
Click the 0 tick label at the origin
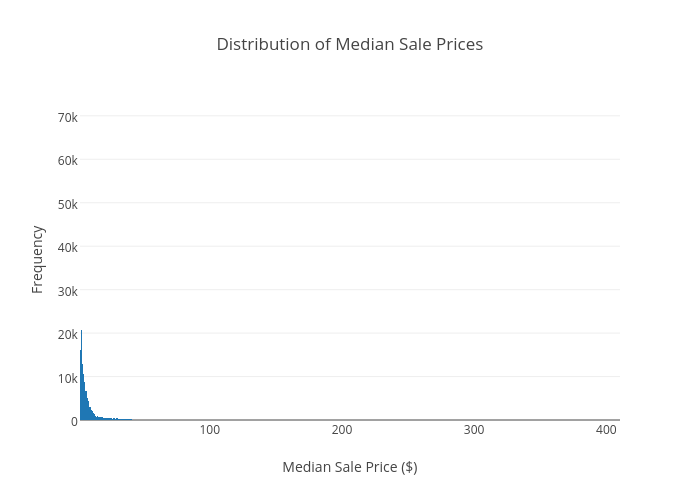74,421
